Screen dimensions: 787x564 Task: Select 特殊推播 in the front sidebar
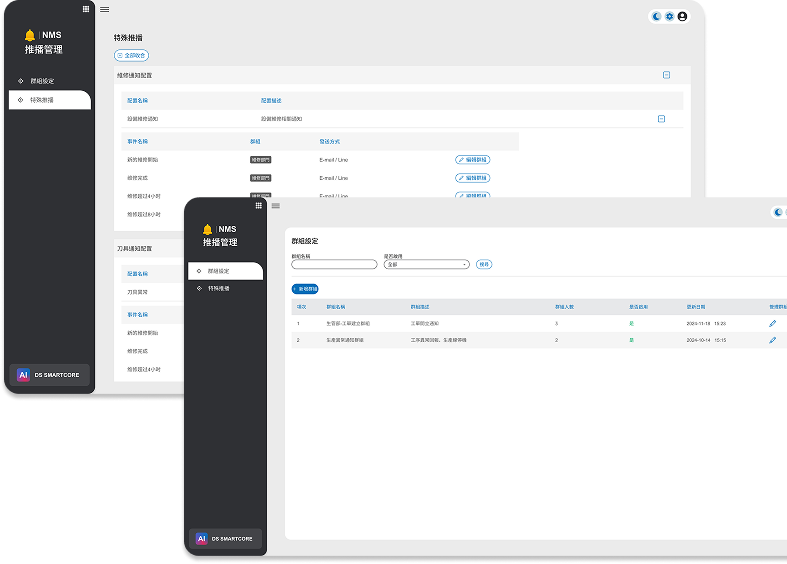point(218,288)
